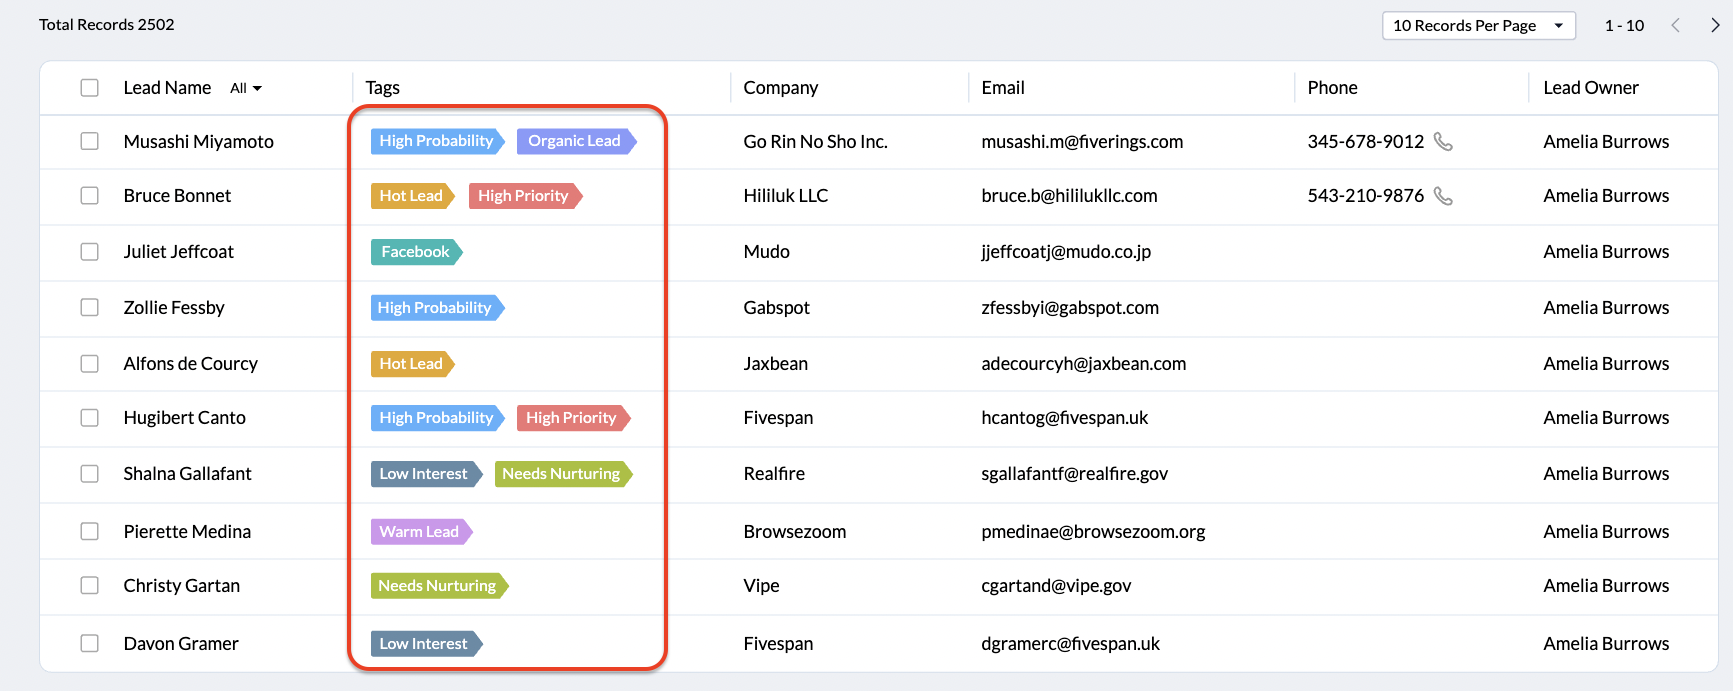Click Organic Lead tag on Musashi row
The width and height of the screenshot is (1733, 691).
[x=576, y=141]
